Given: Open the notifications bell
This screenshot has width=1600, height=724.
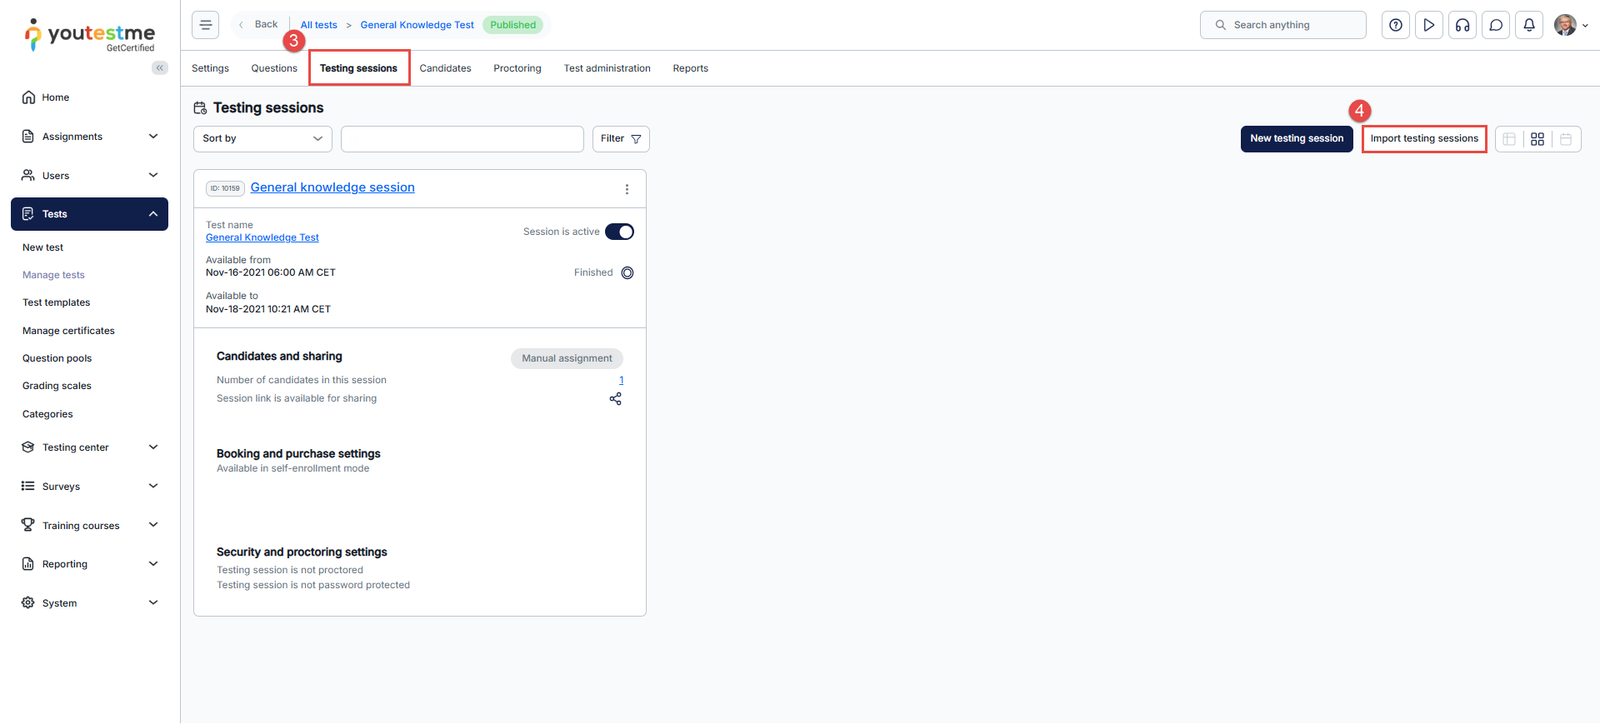Looking at the screenshot, I should pos(1529,25).
